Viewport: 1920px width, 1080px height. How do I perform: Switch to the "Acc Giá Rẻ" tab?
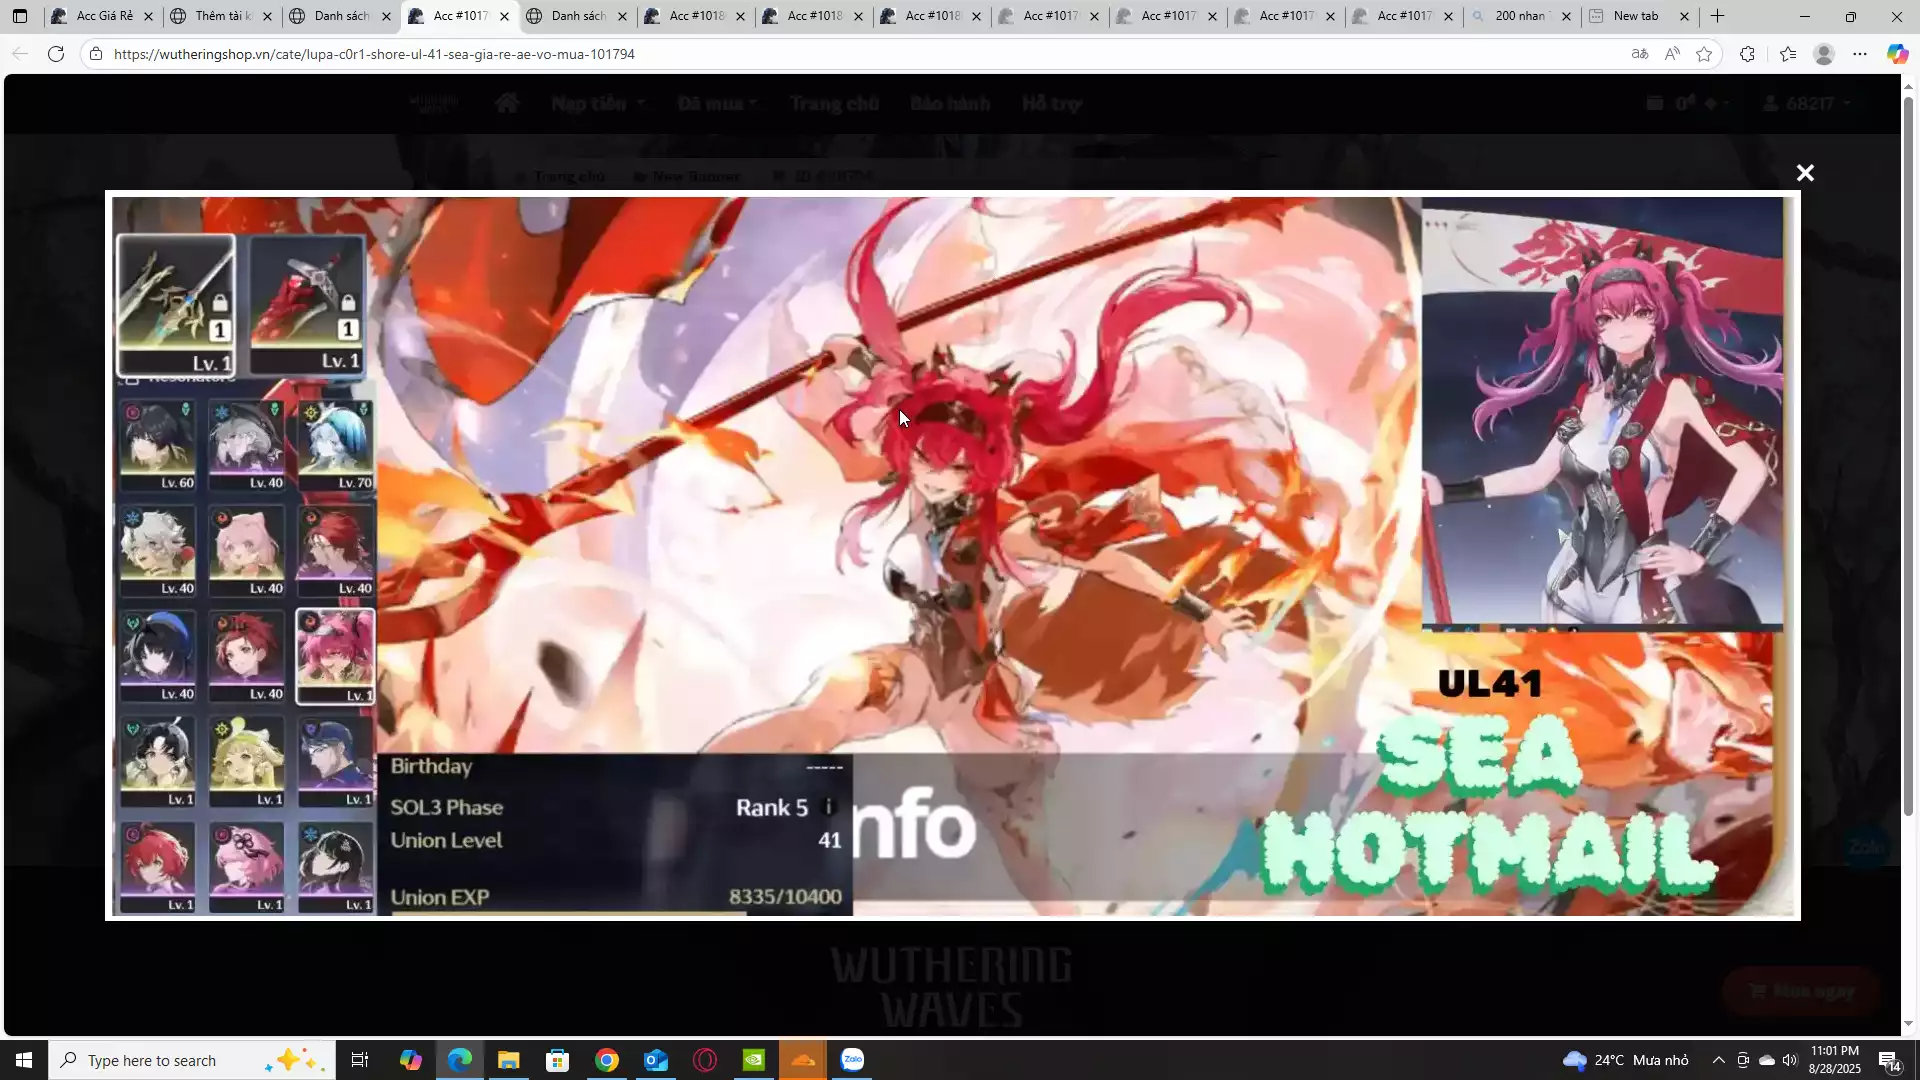pos(104,16)
